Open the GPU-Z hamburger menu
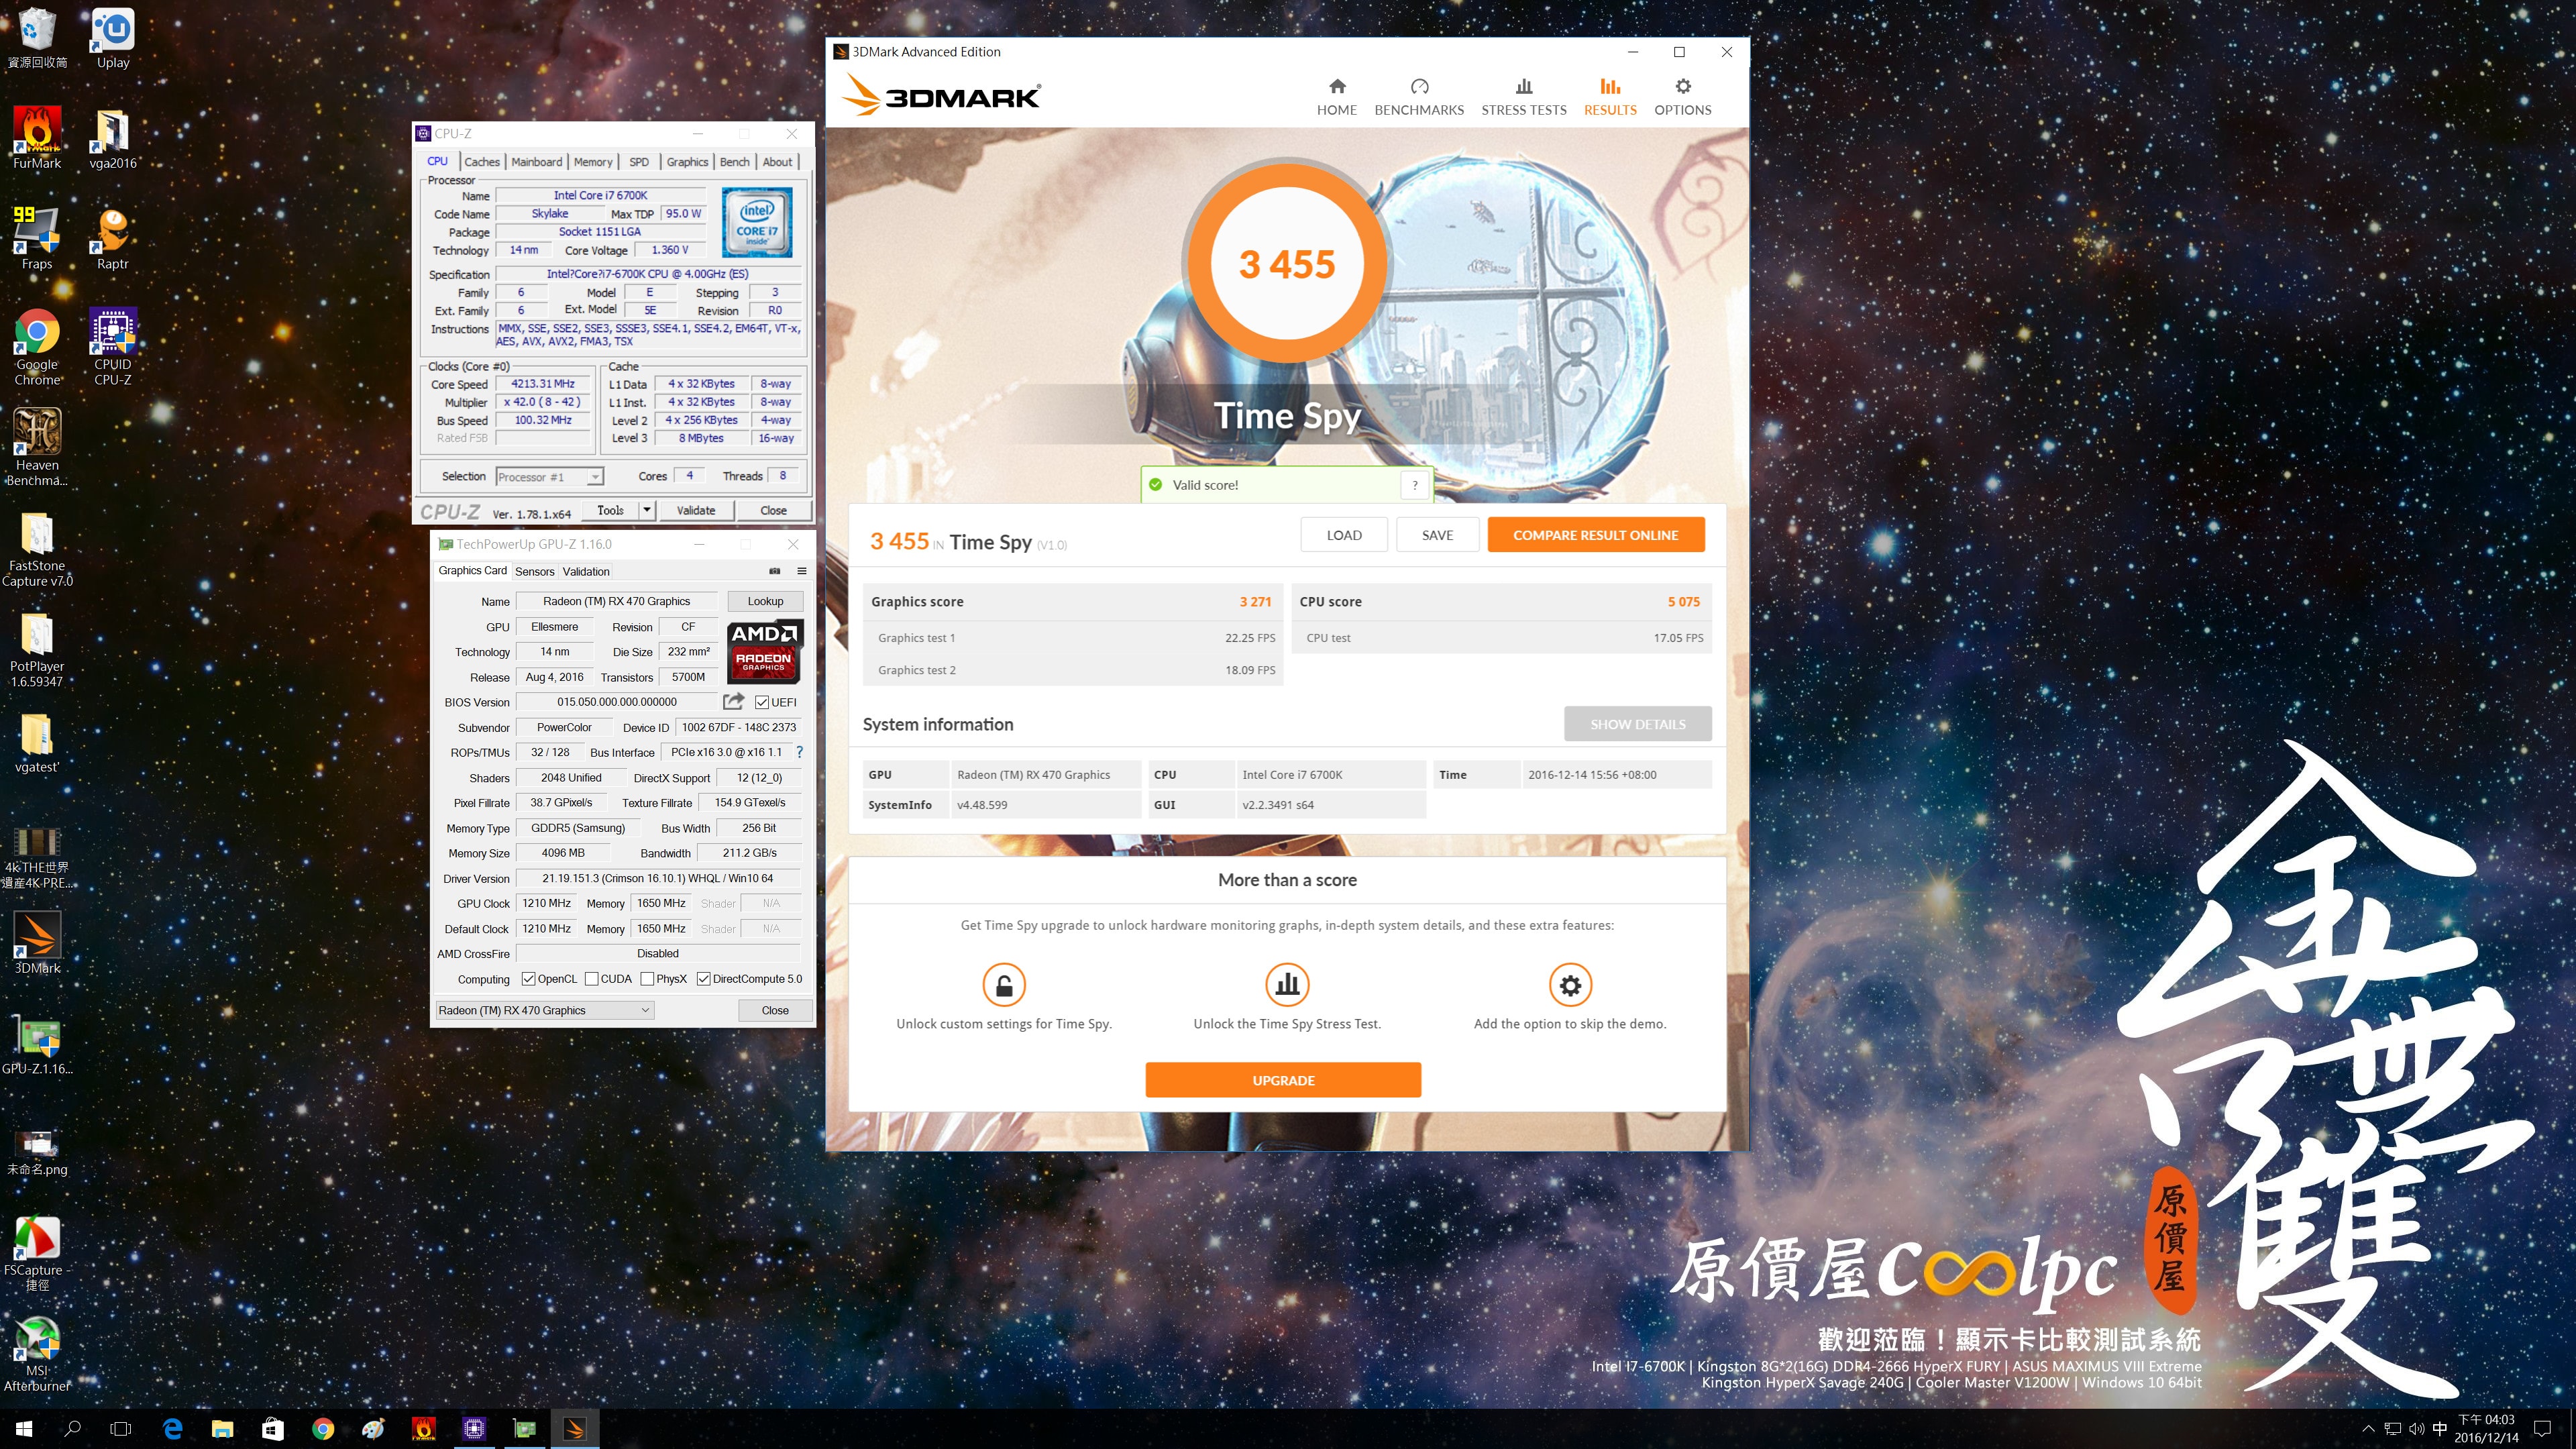Screen dimensions: 2576x1449 [801, 571]
